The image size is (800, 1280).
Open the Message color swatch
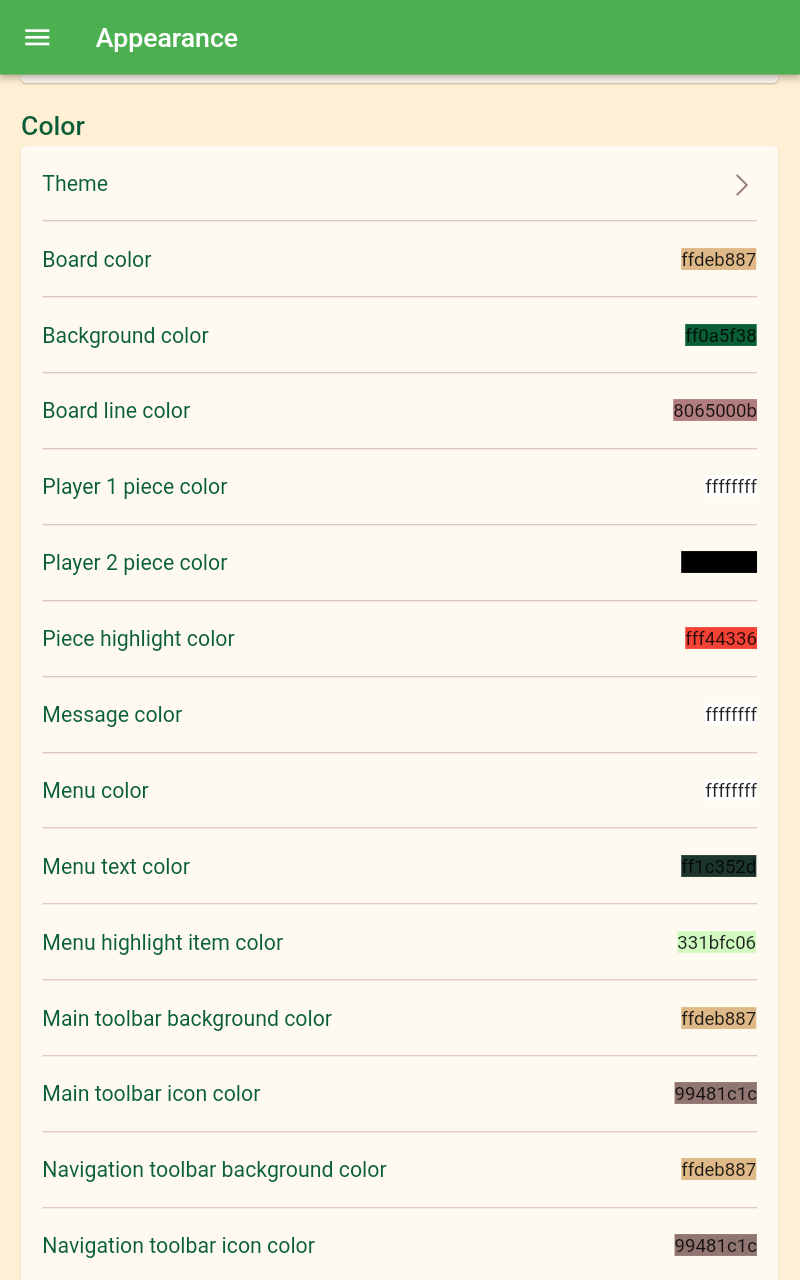point(730,715)
